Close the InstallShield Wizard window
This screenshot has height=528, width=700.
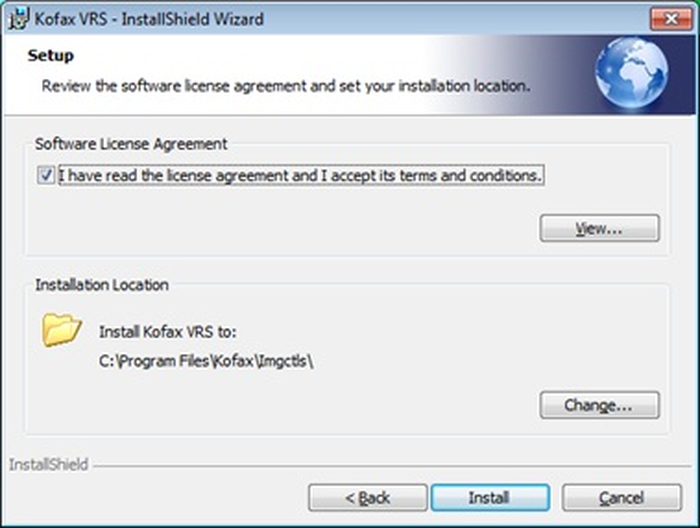[x=671, y=19]
